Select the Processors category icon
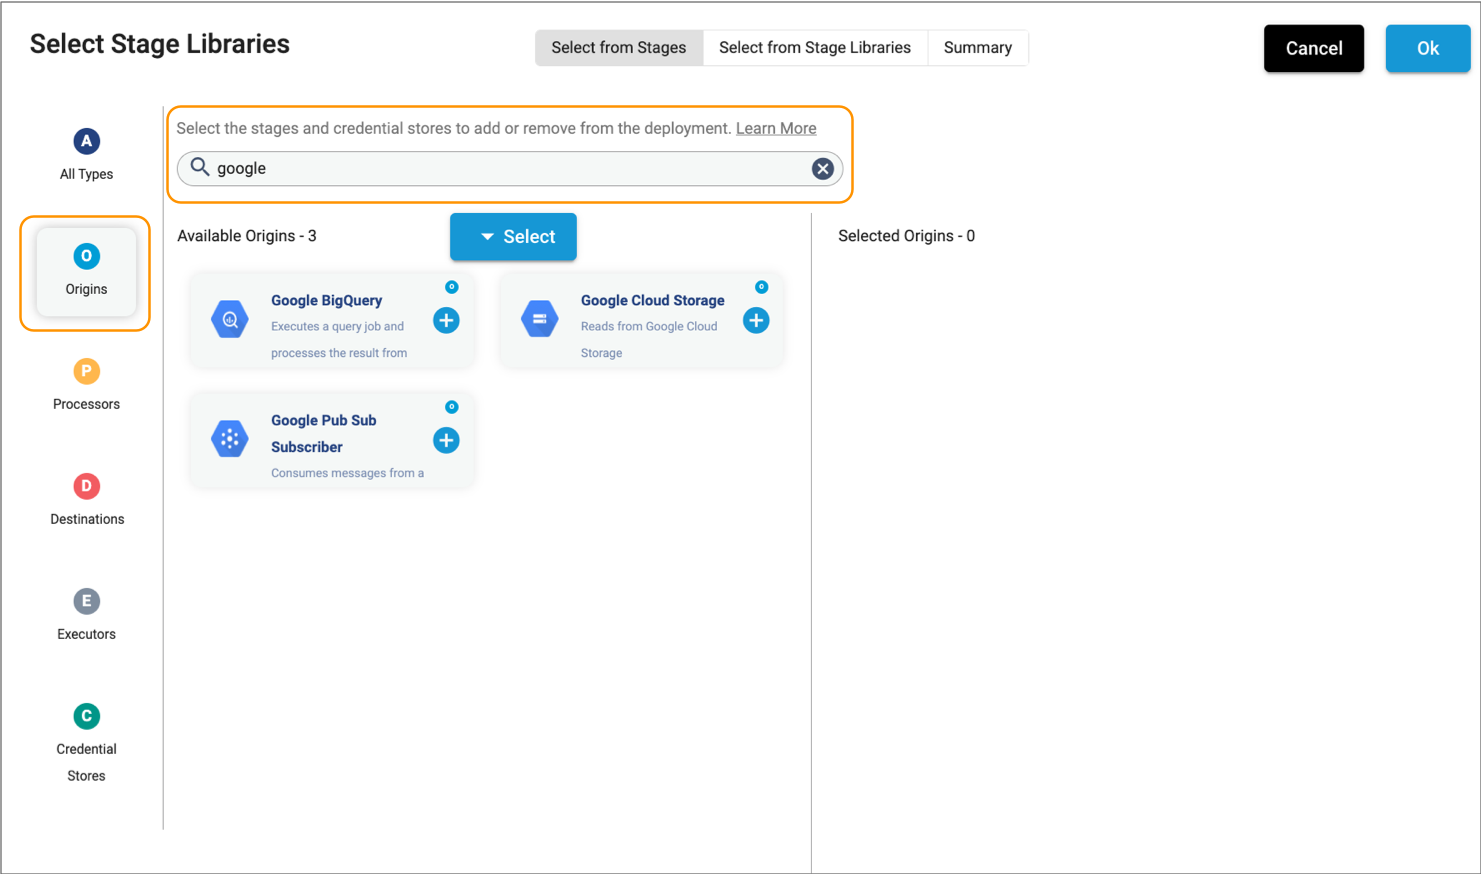The height and width of the screenshot is (874, 1481). point(86,371)
